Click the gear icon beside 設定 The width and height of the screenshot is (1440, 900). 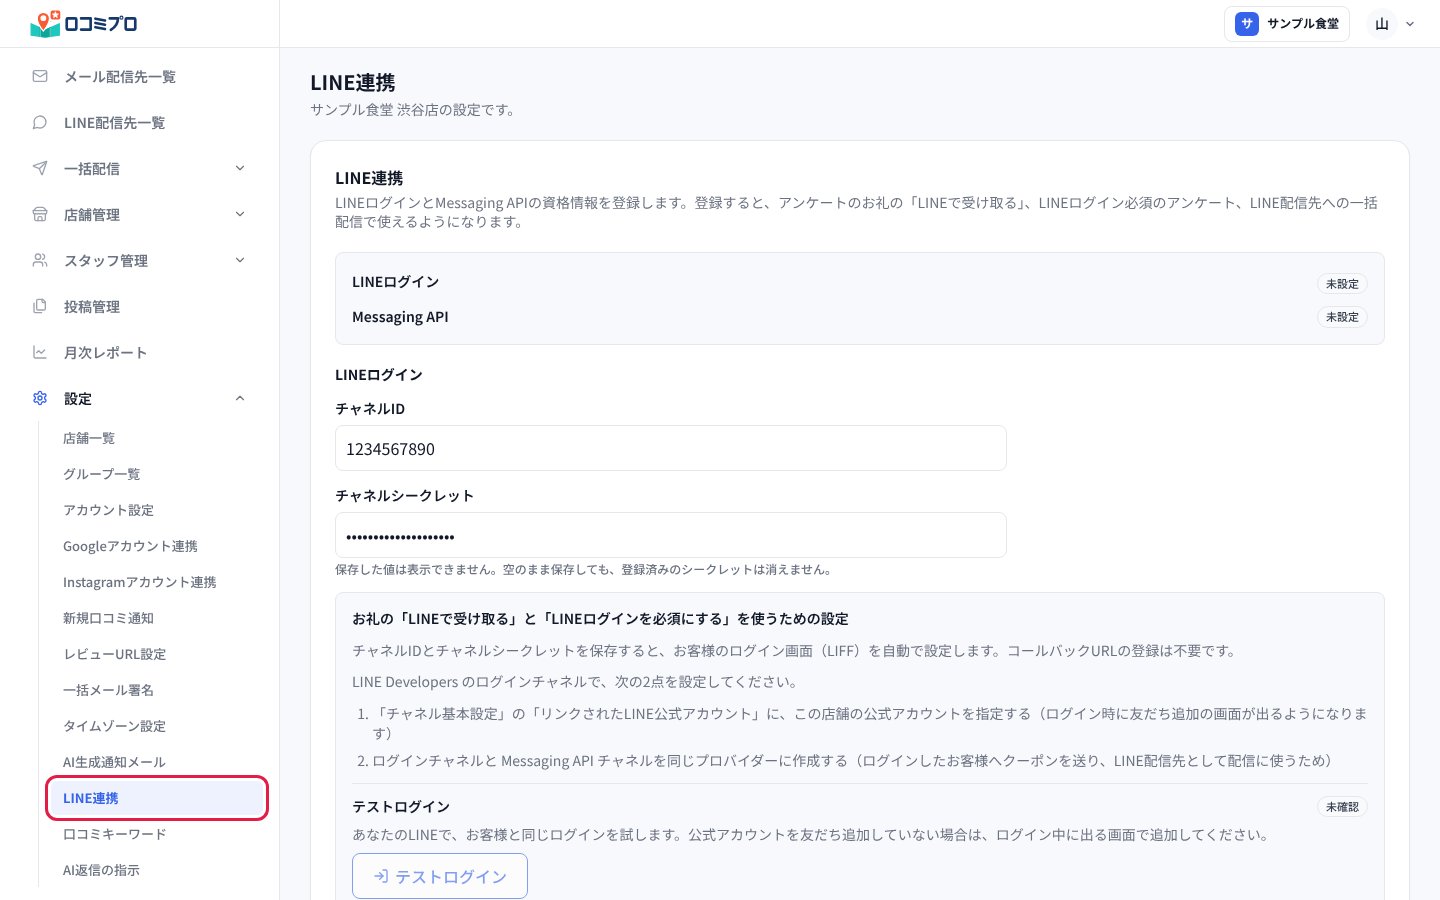tap(40, 398)
